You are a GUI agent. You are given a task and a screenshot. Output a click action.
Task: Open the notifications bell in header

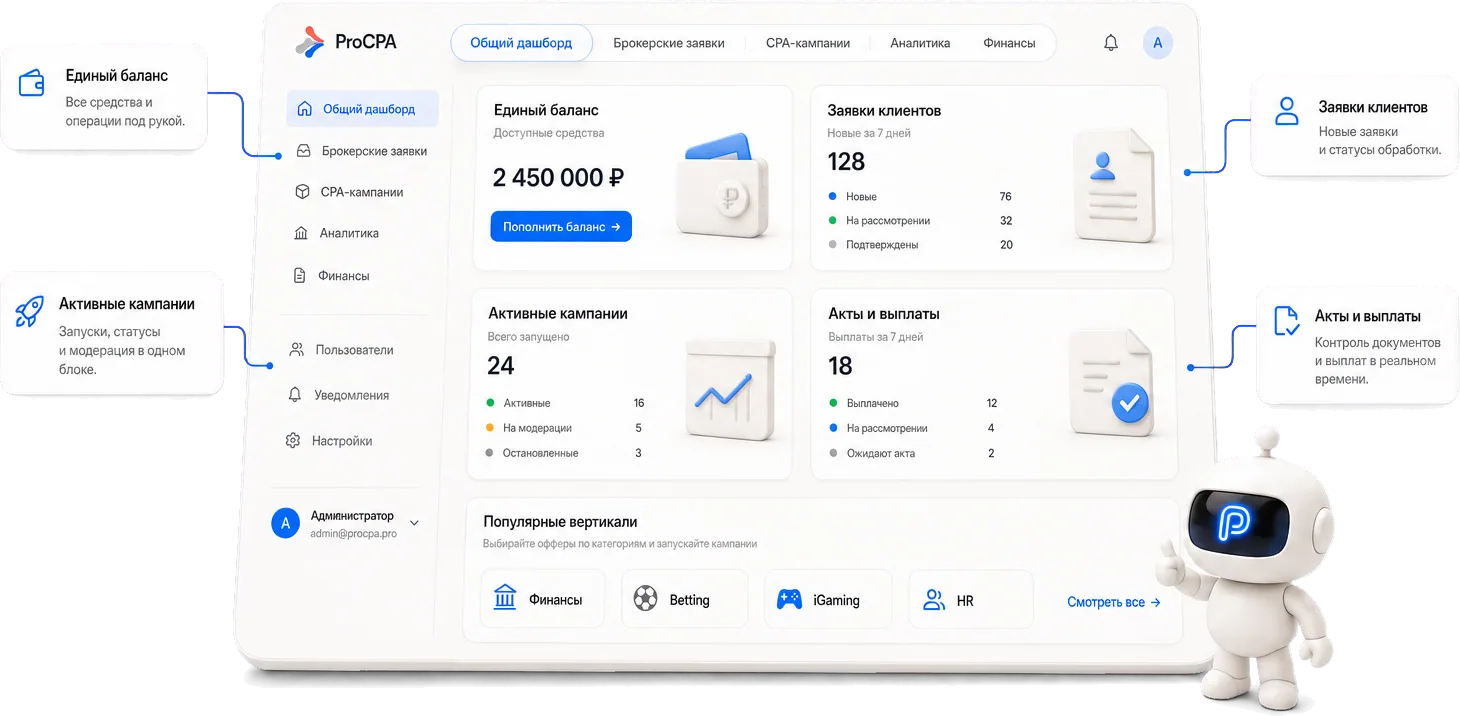pyautogui.click(x=1111, y=43)
